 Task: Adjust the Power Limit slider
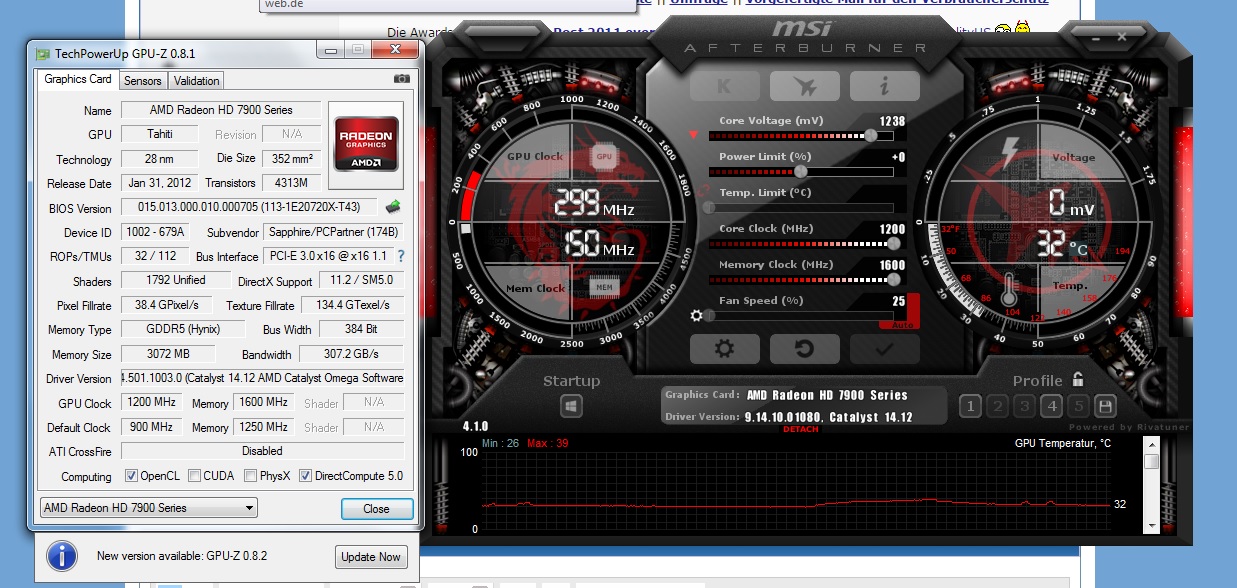point(800,171)
